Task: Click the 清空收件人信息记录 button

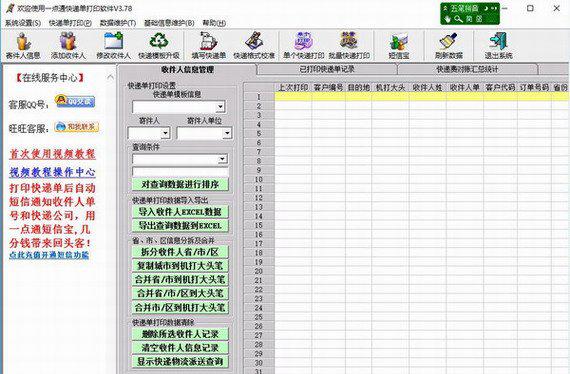Action: coord(180,347)
